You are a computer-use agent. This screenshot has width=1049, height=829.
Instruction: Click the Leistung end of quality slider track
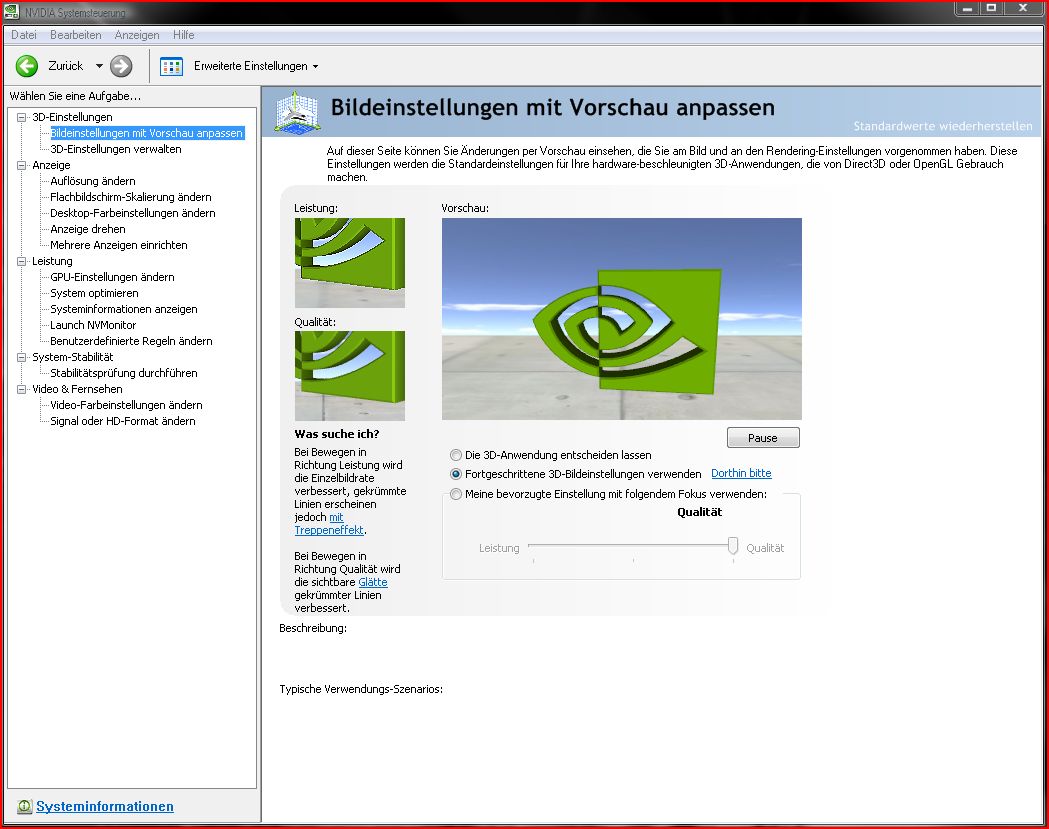[531, 546]
